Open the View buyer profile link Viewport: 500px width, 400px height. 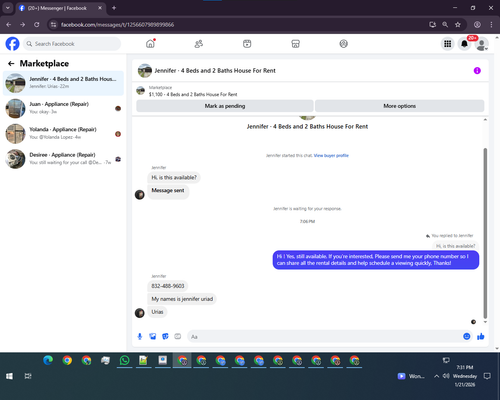[x=331, y=155]
